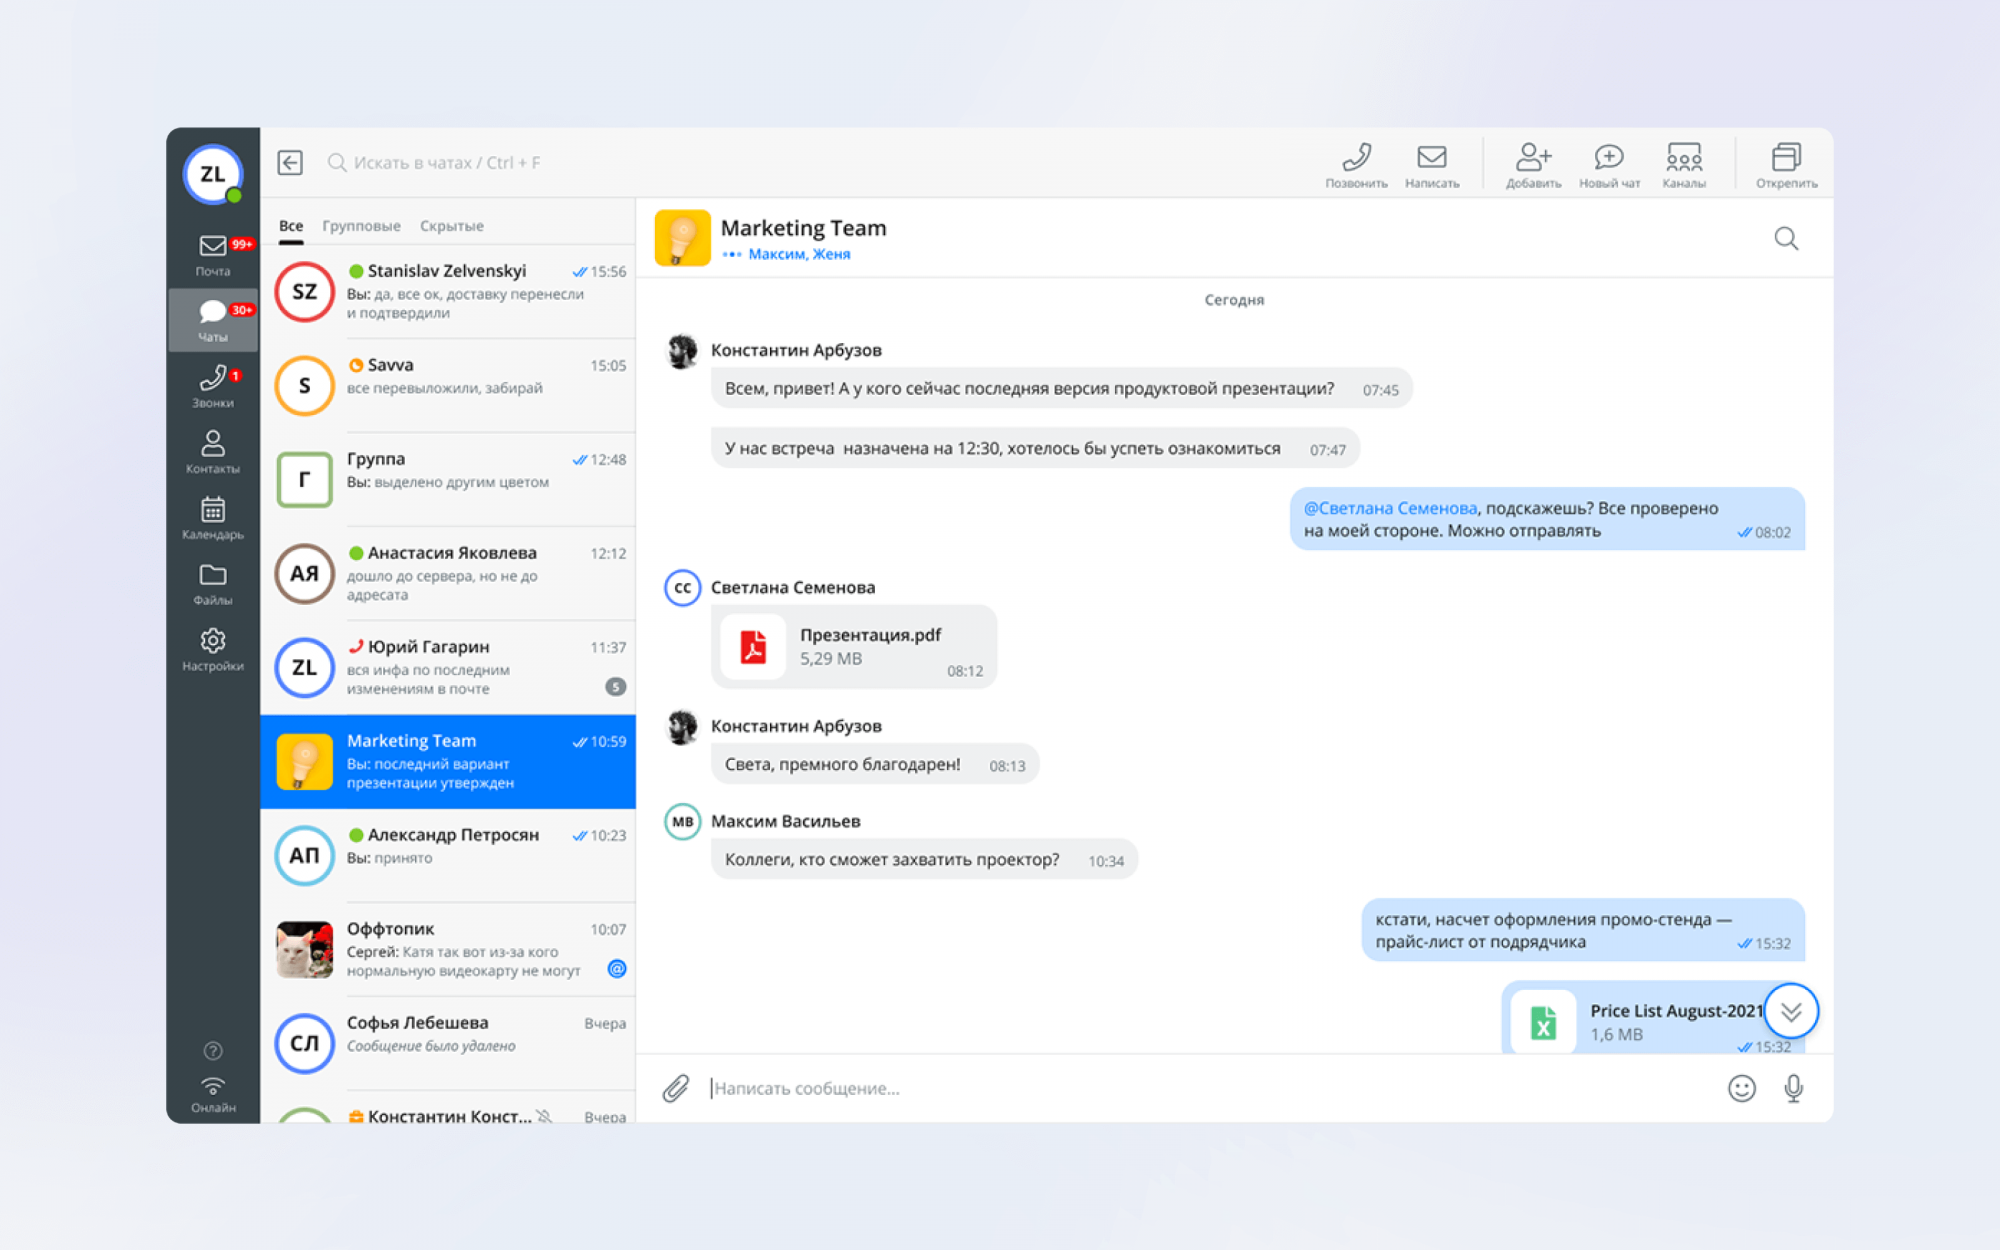Toggle voice message microphone button

coord(1793,1088)
